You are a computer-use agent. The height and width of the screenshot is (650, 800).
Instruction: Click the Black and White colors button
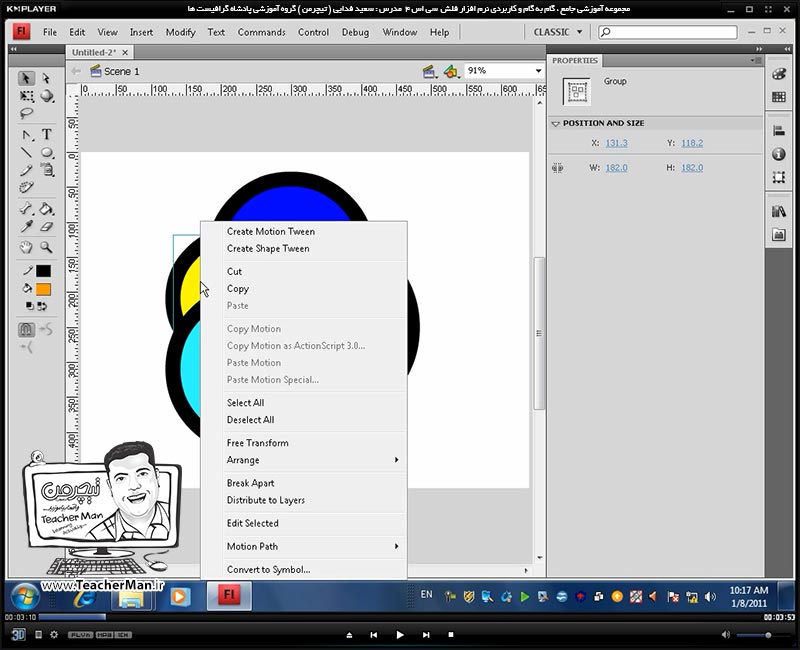coord(30,306)
